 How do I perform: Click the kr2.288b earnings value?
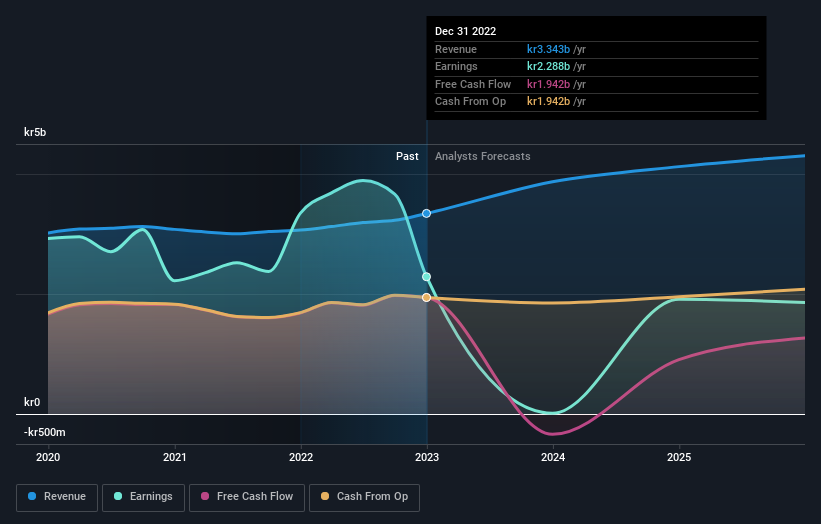click(x=548, y=66)
